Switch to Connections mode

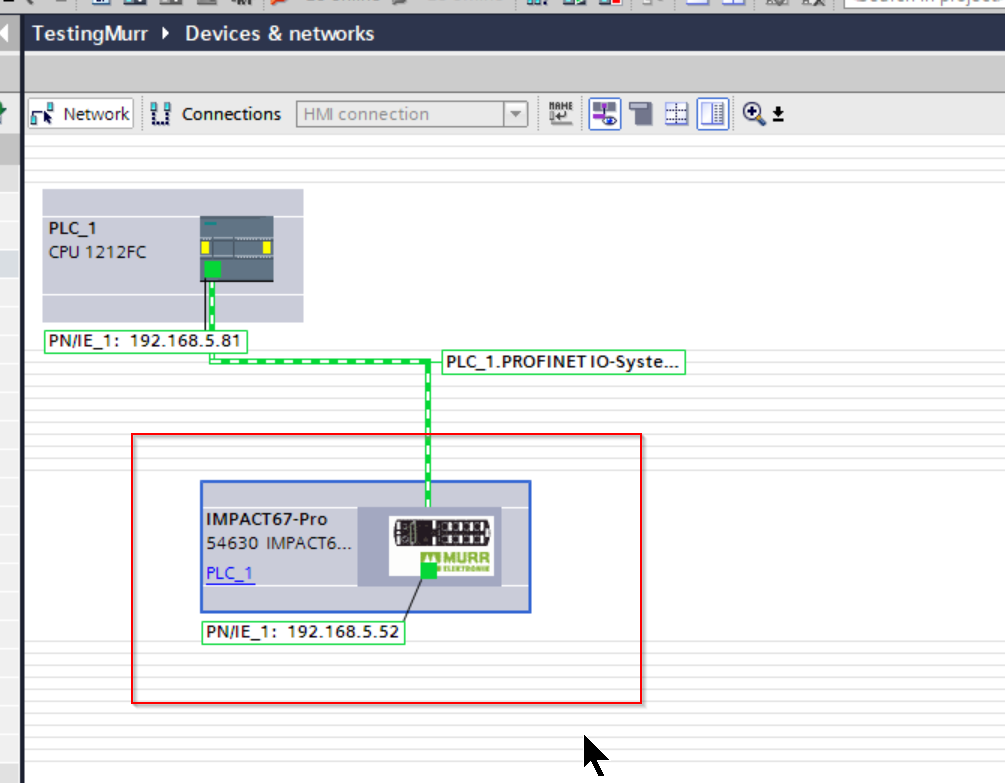coord(216,114)
